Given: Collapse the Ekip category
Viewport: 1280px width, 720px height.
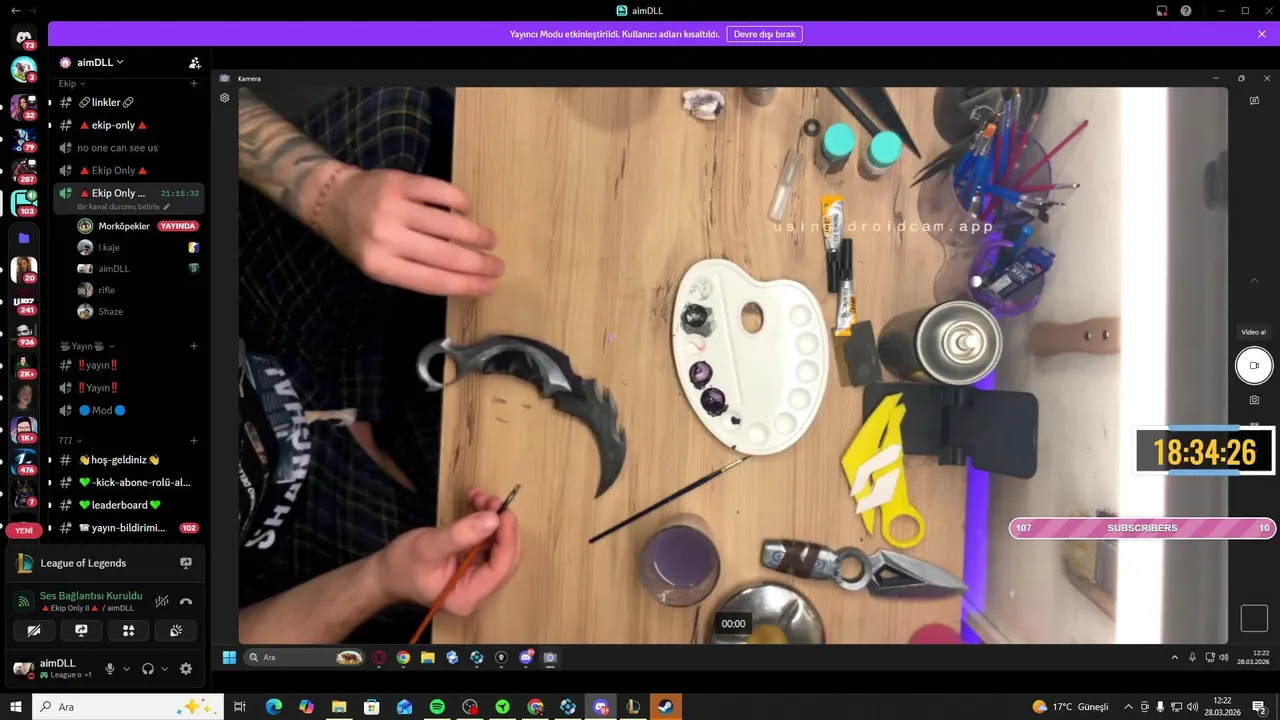Looking at the screenshot, I should (71, 84).
